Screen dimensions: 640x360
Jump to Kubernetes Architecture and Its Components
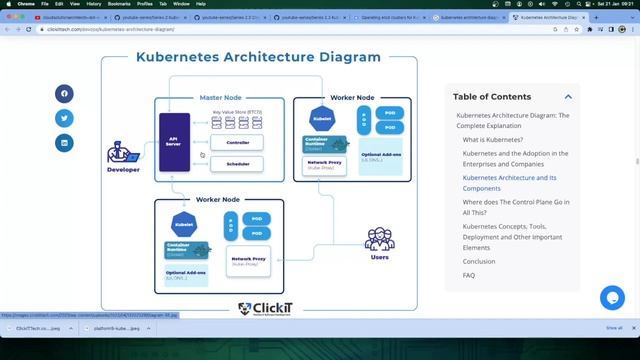point(509,183)
